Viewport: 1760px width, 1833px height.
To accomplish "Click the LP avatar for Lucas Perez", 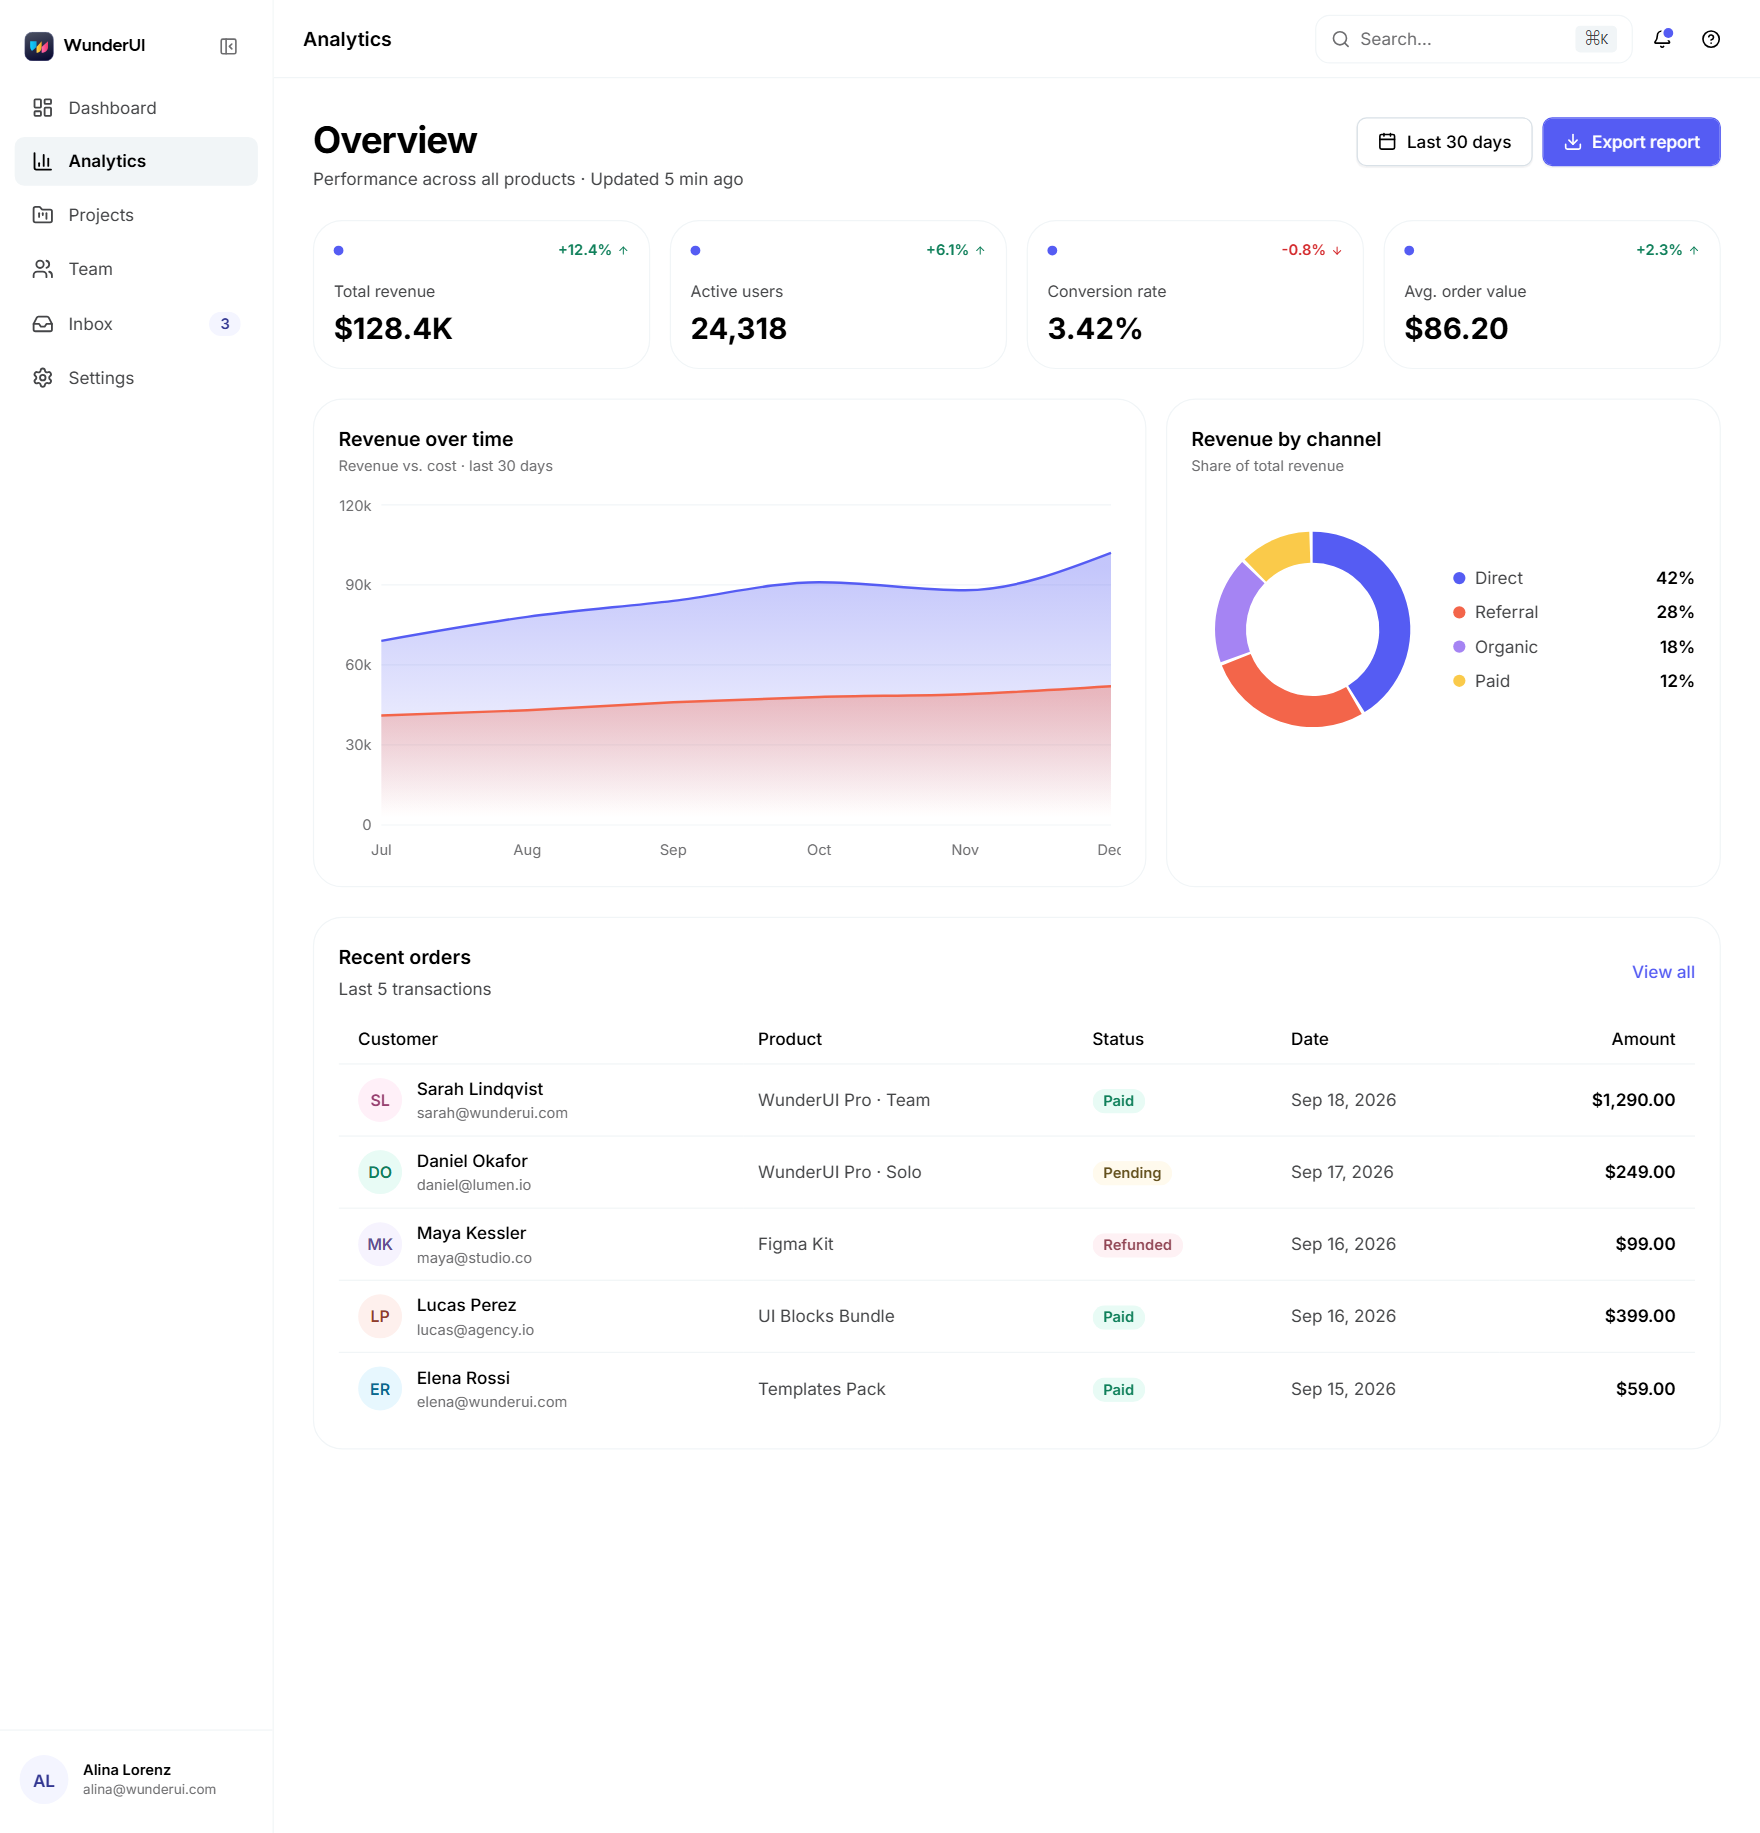I will pyautogui.click(x=380, y=1316).
